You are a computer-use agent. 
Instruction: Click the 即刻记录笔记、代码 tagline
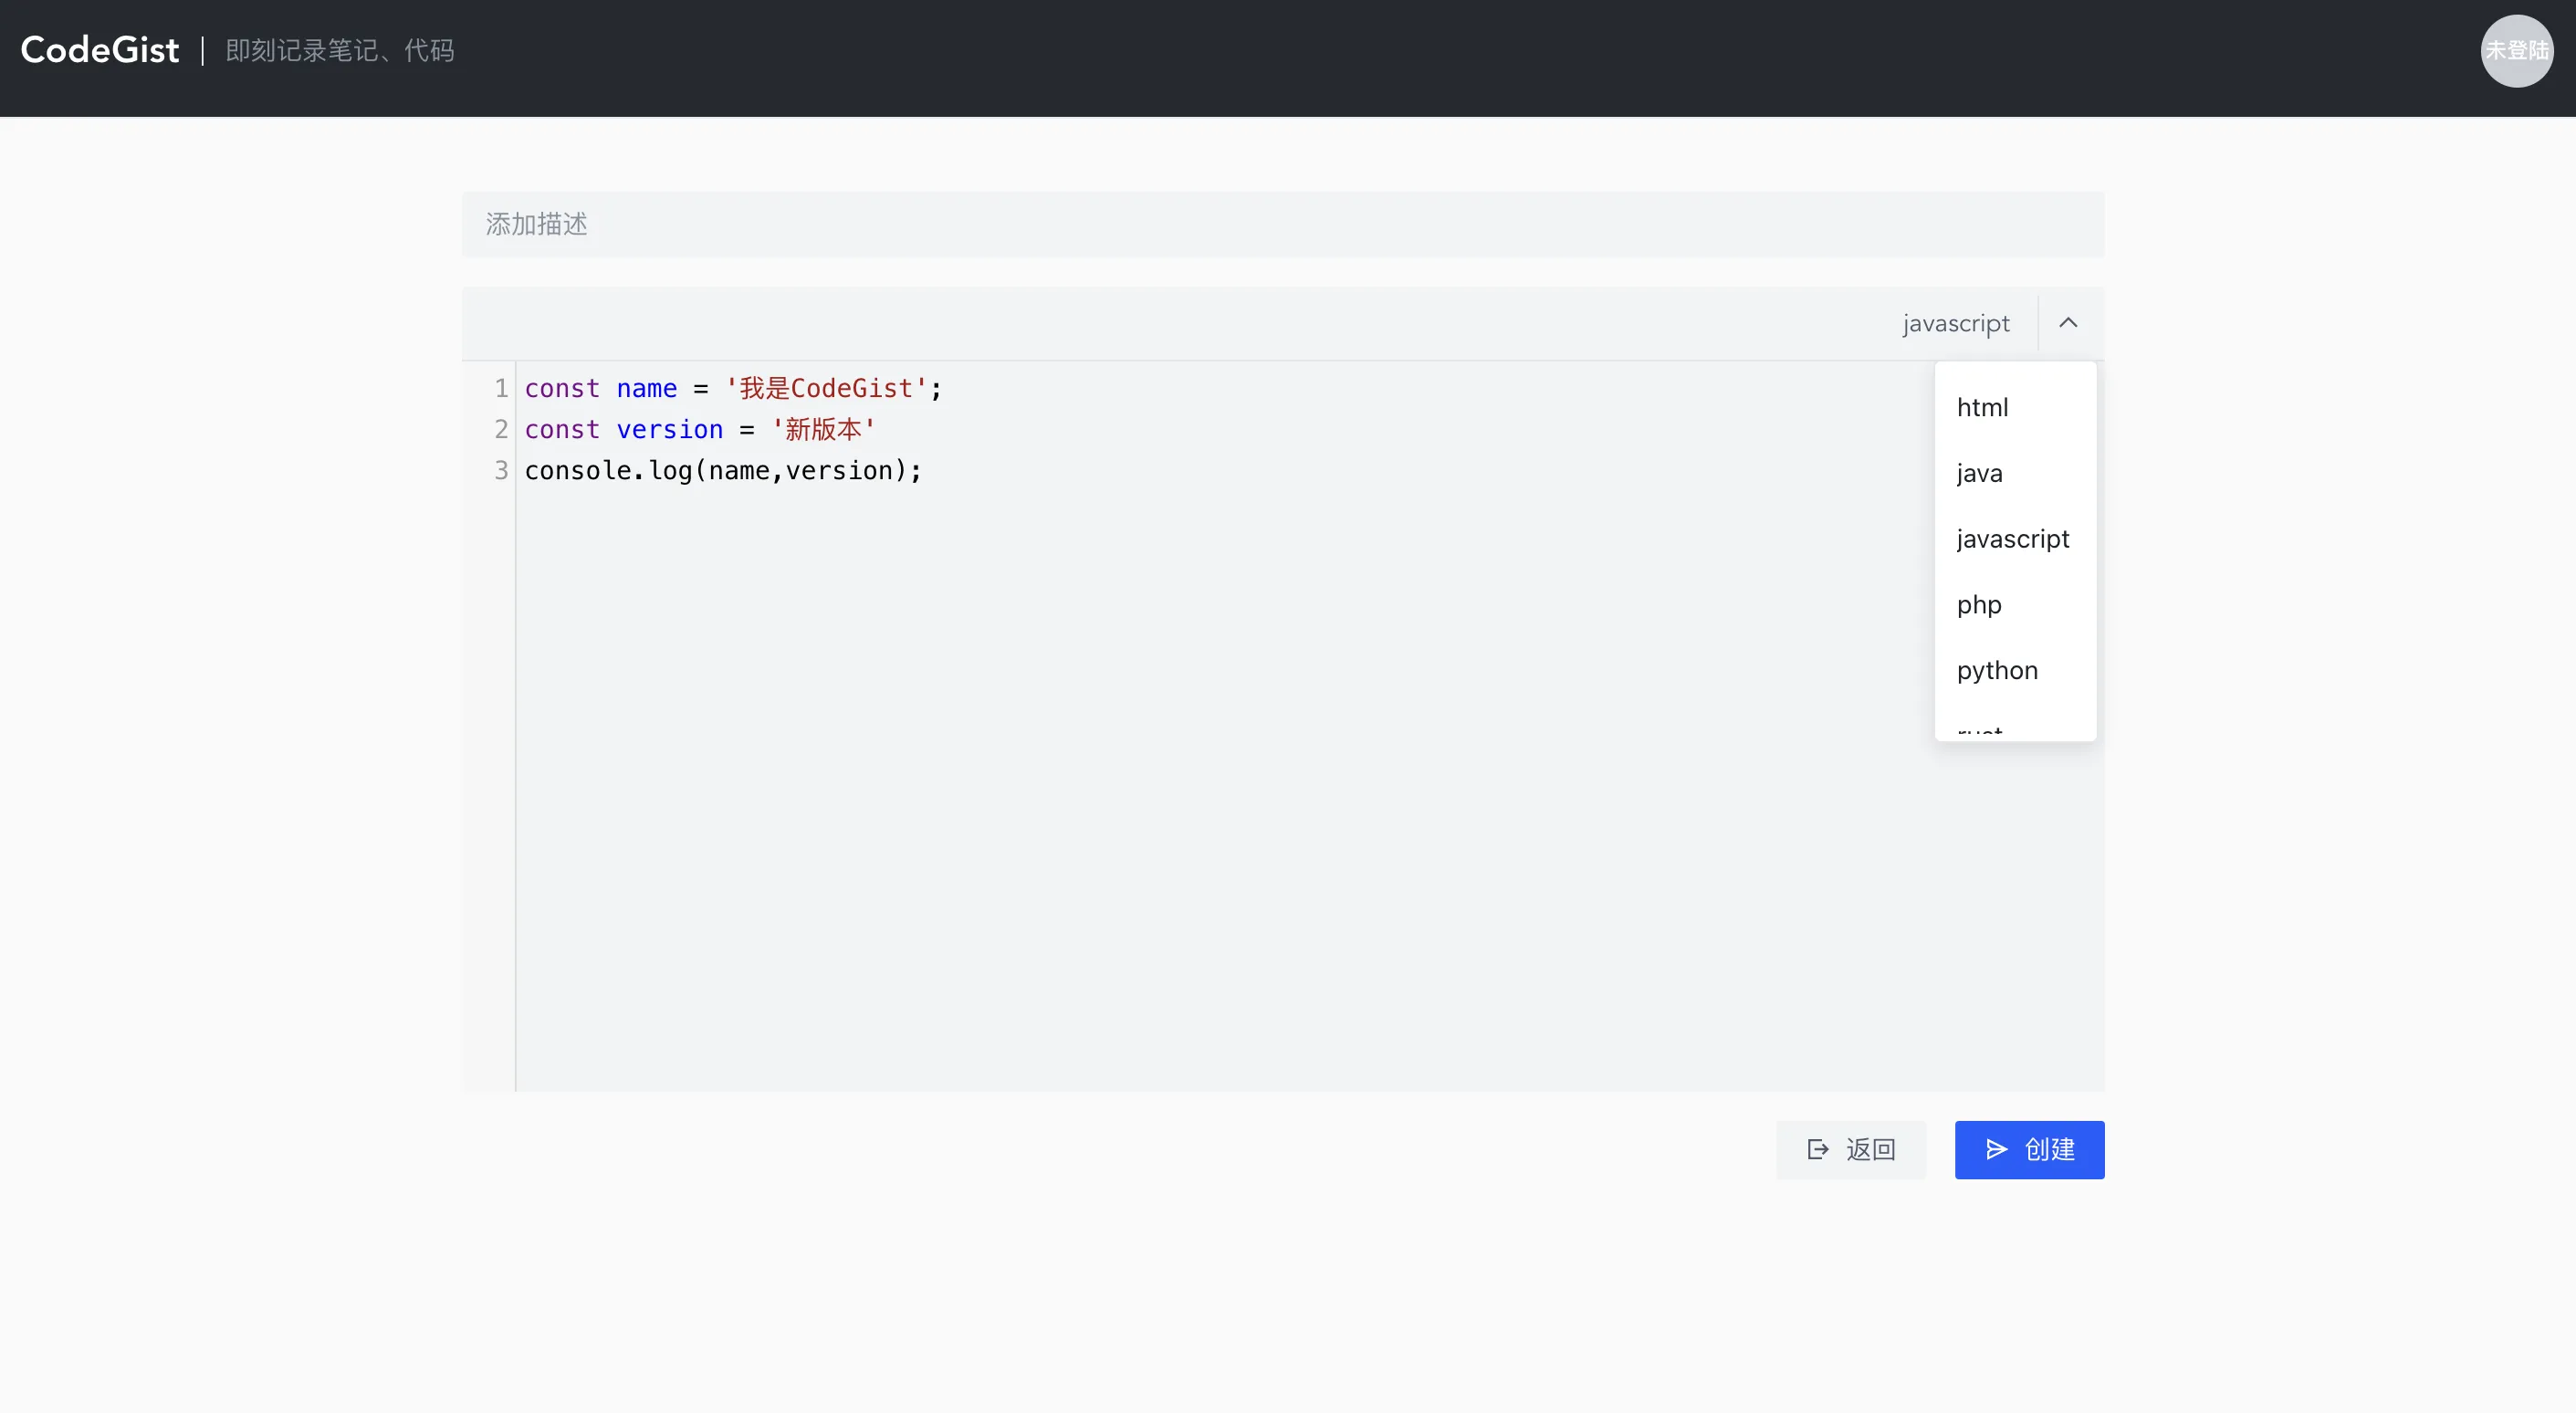tap(340, 50)
